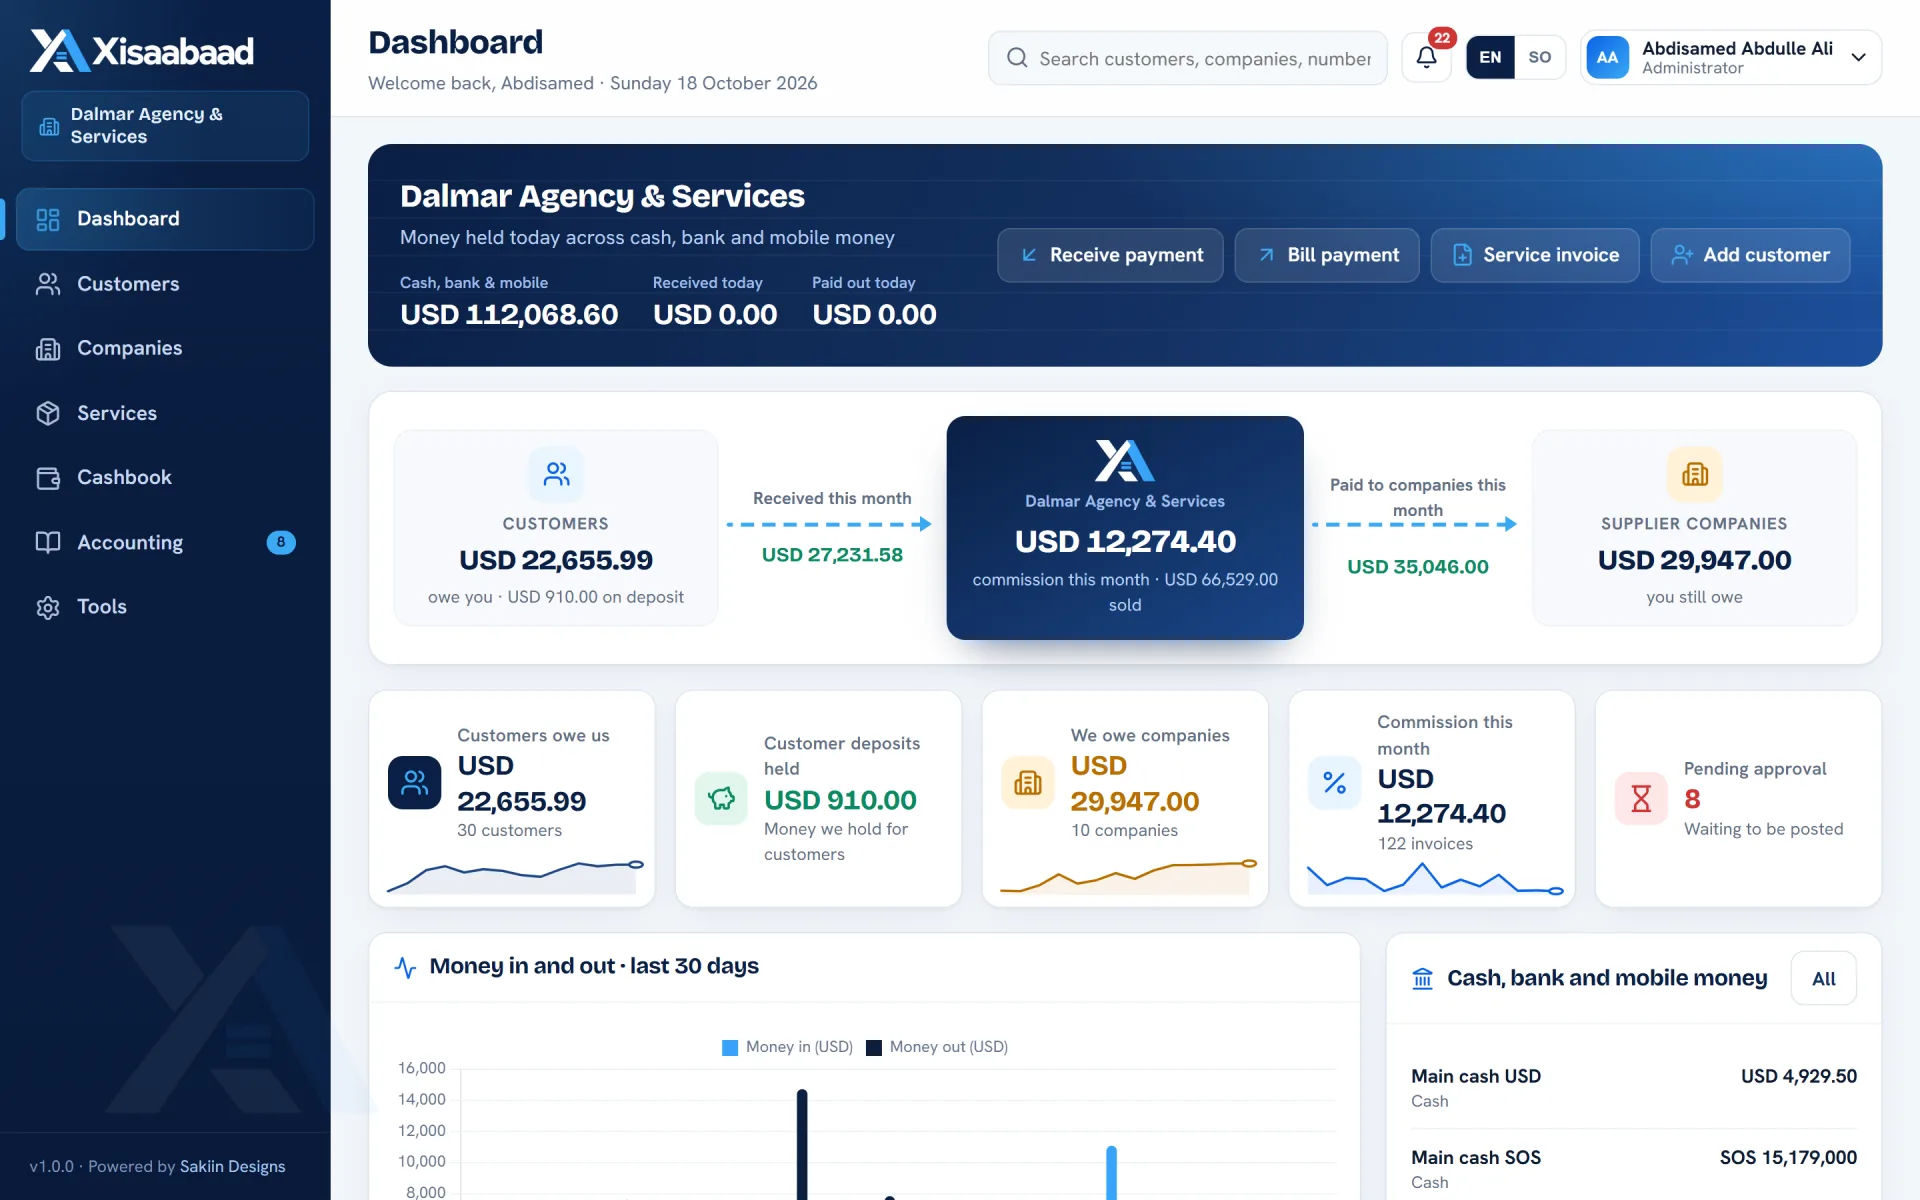Toggle Money in (USD) legend series
Viewport: 1920px width, 1200px height.
[x=787, y=1047]
